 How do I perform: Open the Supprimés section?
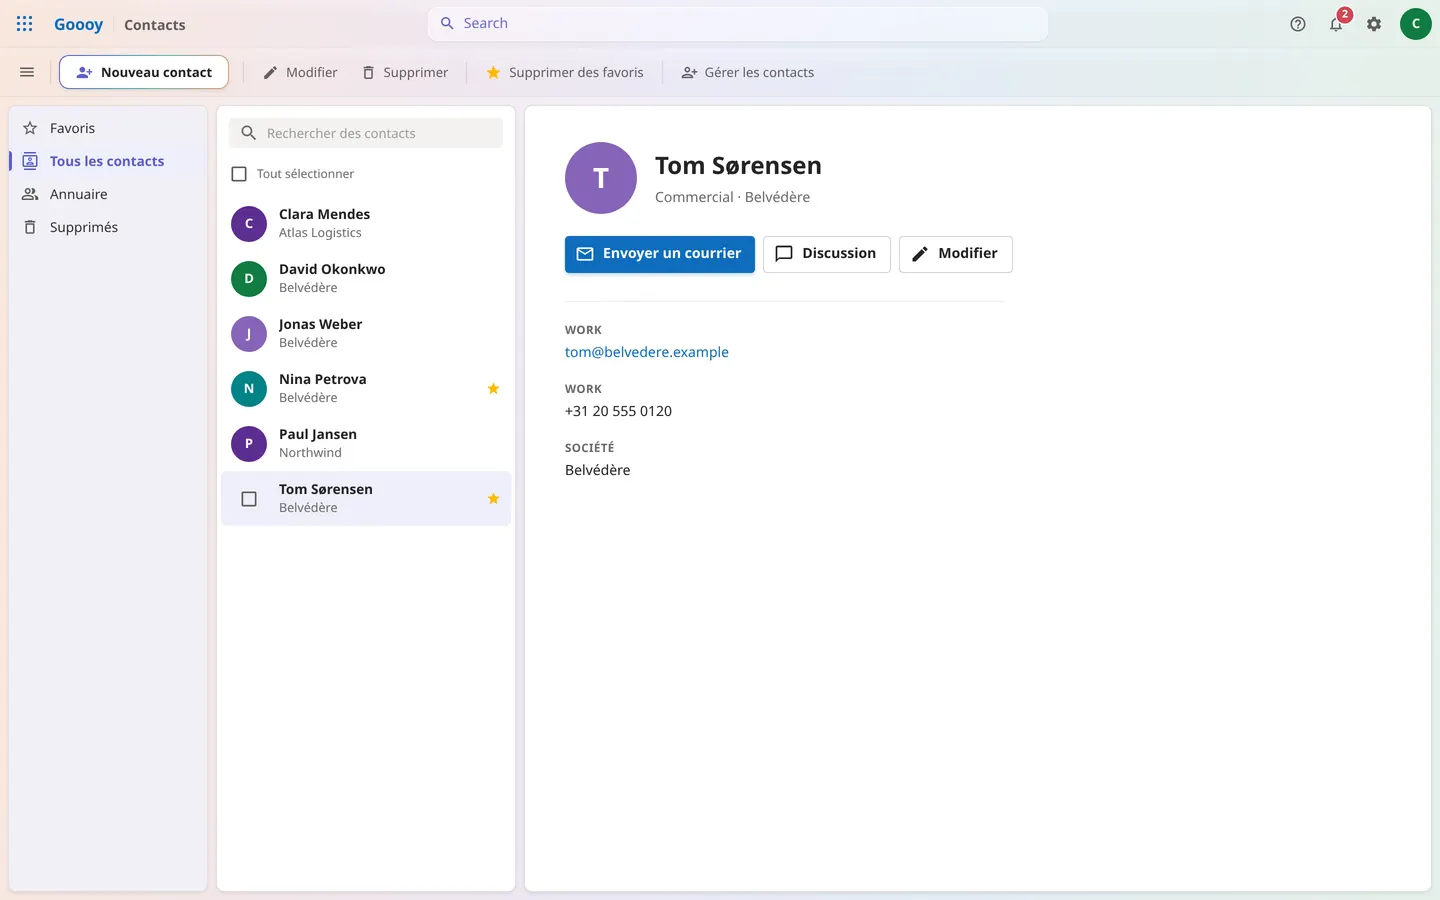pyautogui.click(x=108, y=227)
